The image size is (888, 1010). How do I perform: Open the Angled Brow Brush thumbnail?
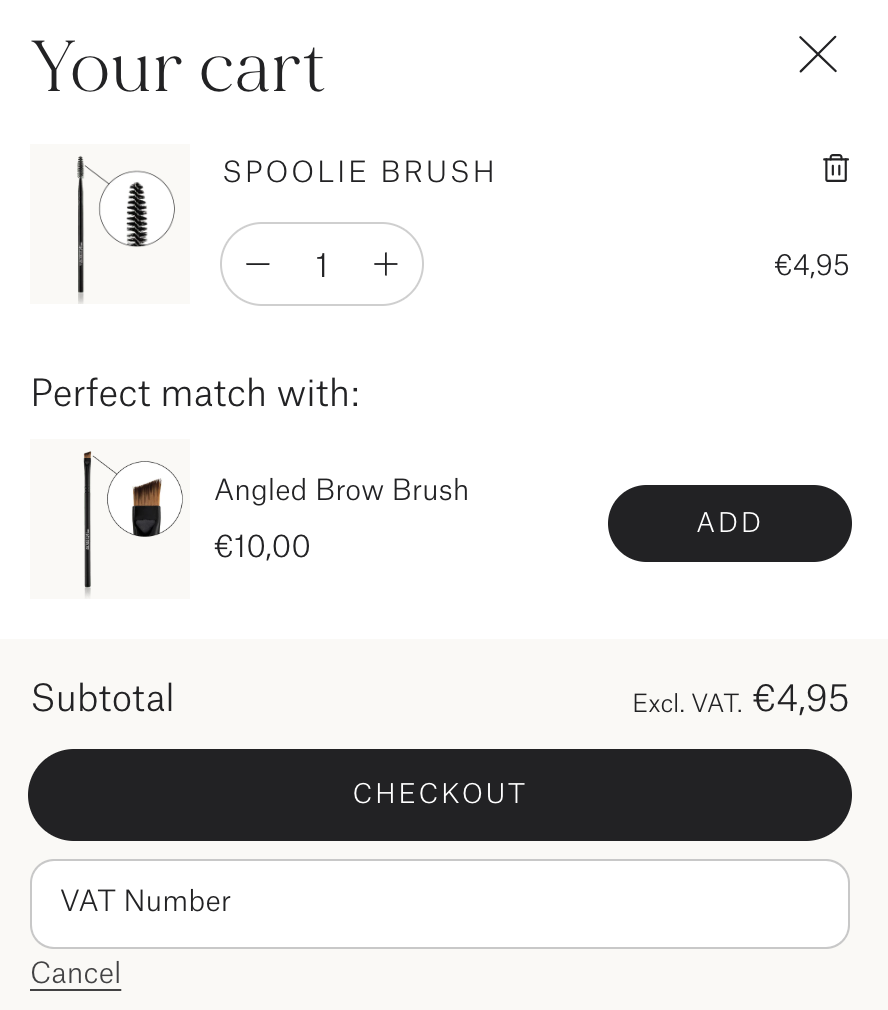(x=110, y=519)
